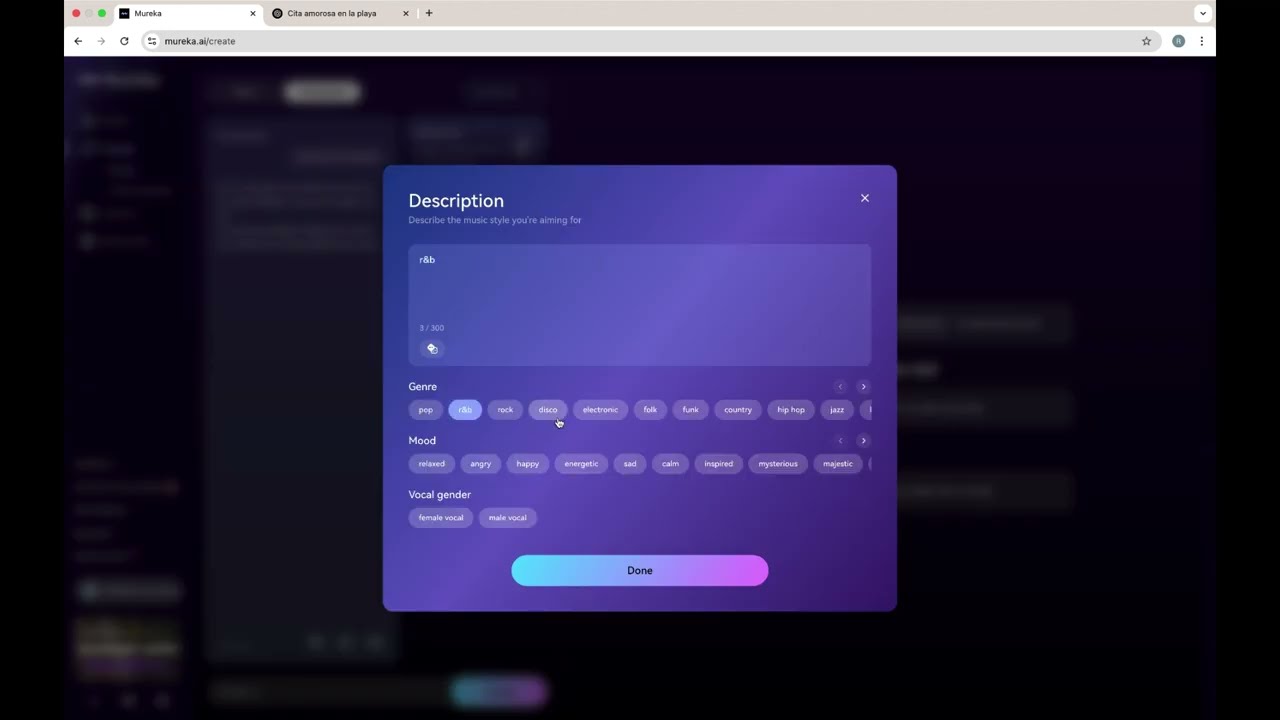Select the rock genre tag
This screenshot has height=720, width=1280.
point(505,410)
